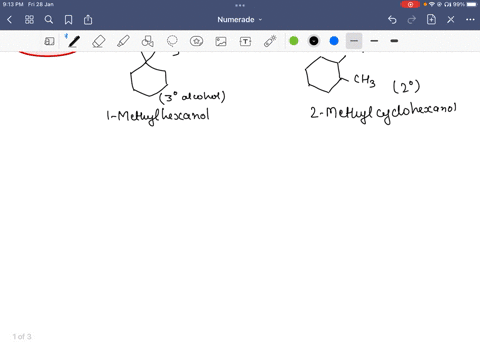Tap the (2°) annotation
The height and width of the screenshot is (360, 480).
[406, 87]
